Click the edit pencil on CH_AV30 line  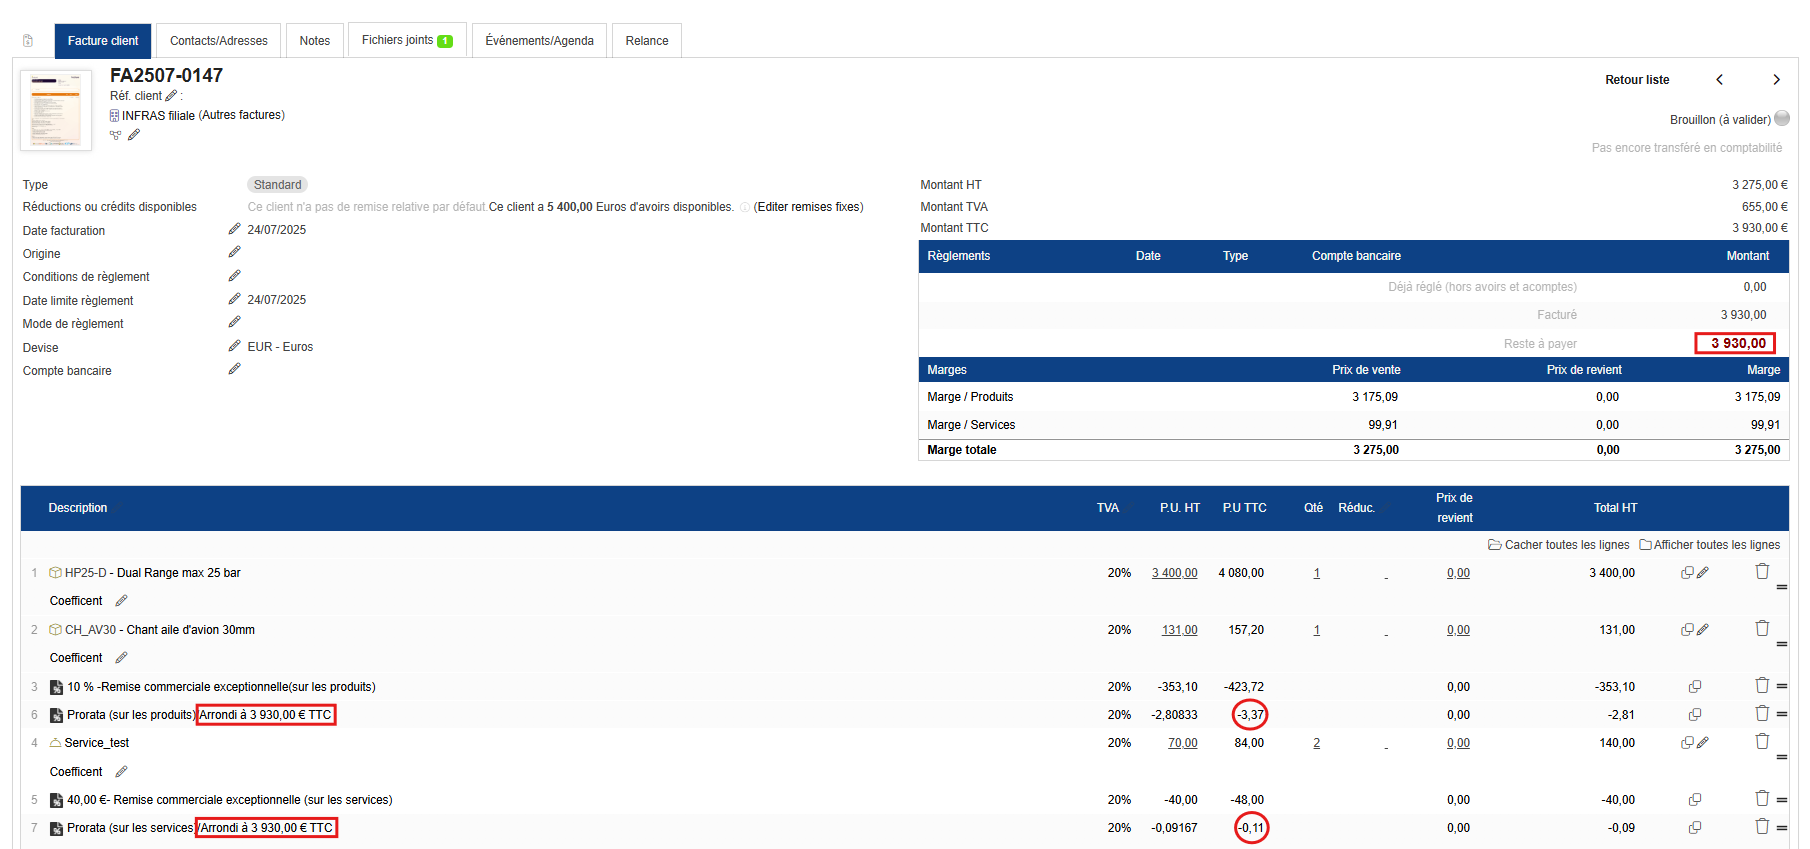[1703, 630]
